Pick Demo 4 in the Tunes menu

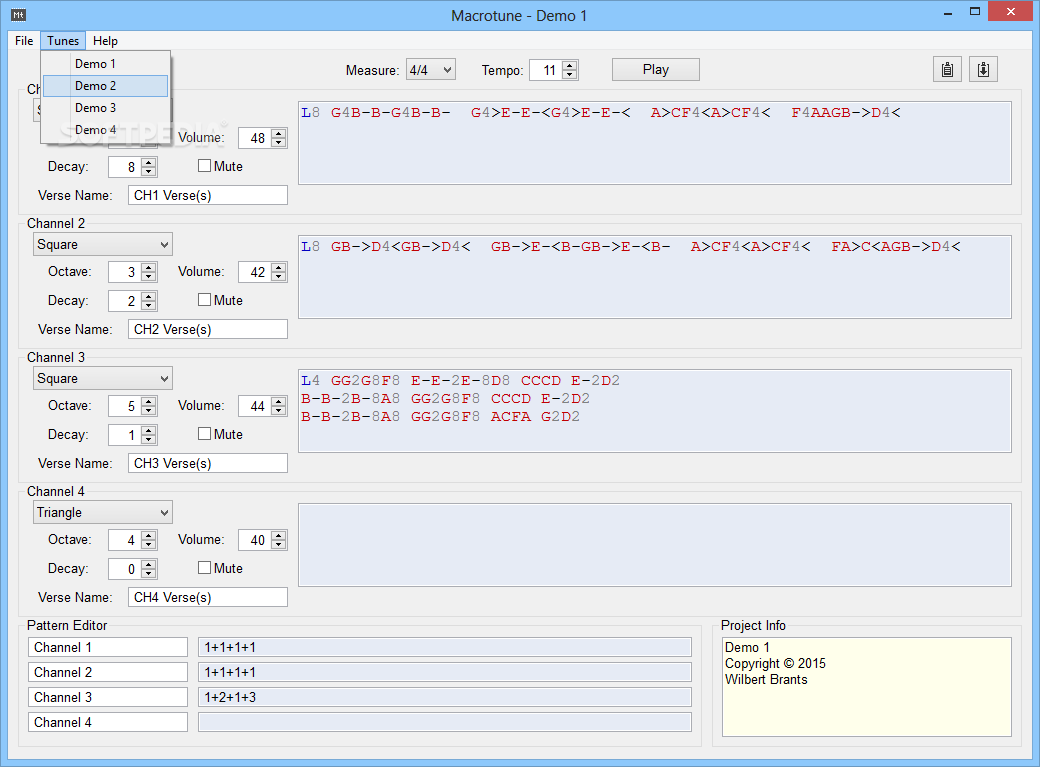click(x=105, y=129)
